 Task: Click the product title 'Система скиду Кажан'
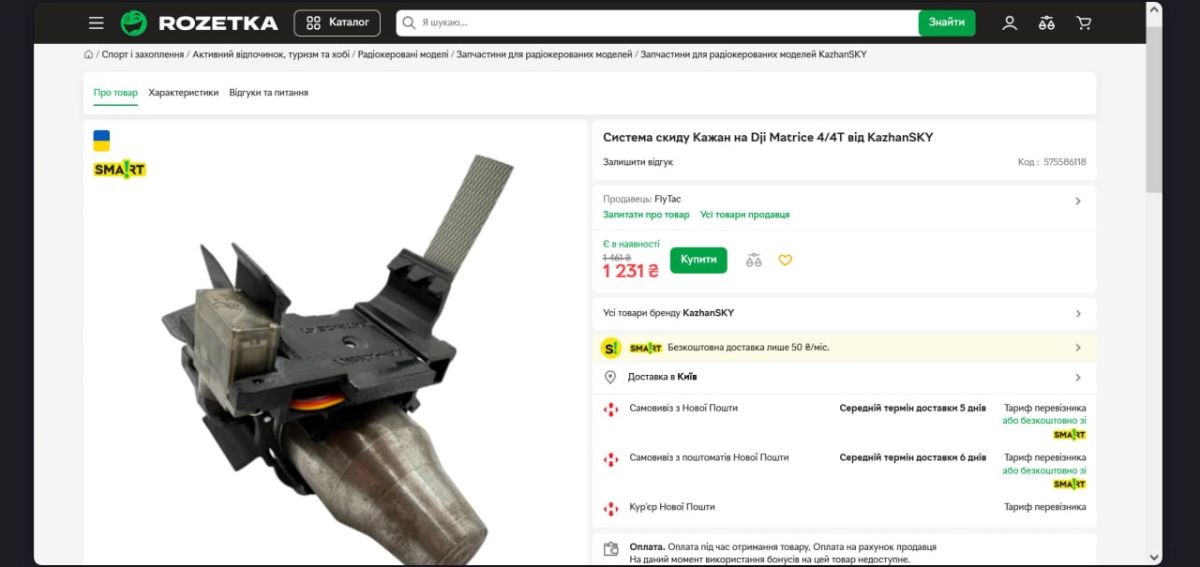768,137
